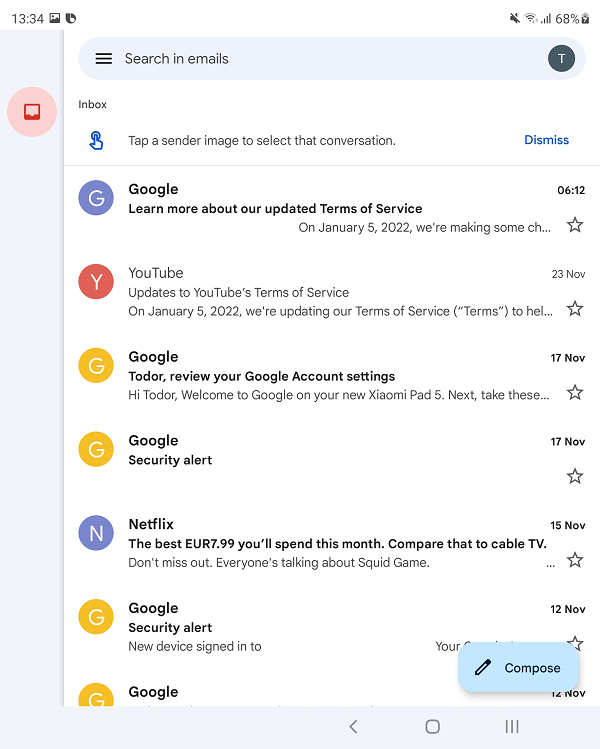Open 'Updates to YouTube's Terms of Service' email
This screenshot has width=600, height=749.
pos(332,291)
